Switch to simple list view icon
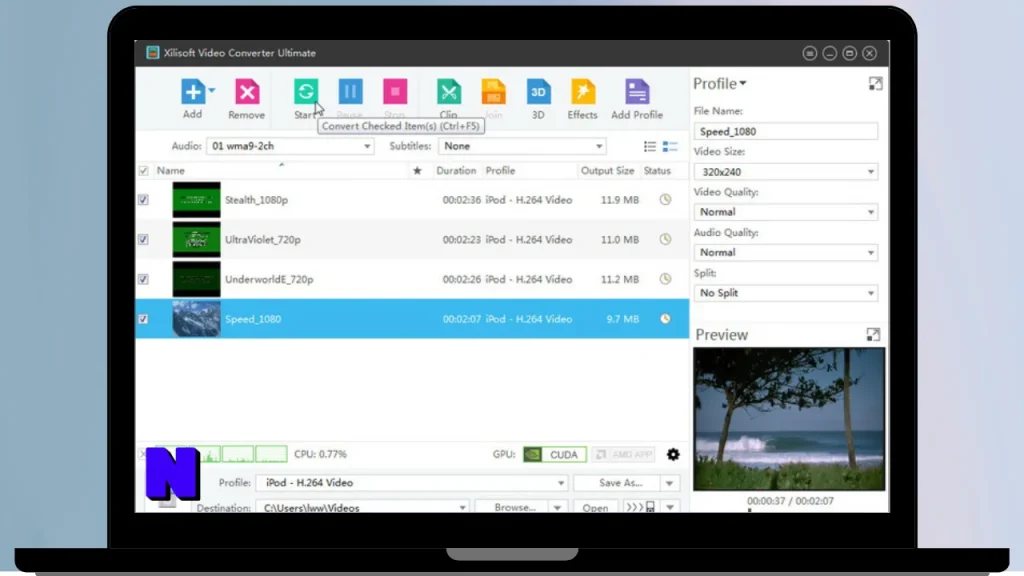Viewport: 1024px width, 576px height. pyautogui.click(x=650, y=146)
